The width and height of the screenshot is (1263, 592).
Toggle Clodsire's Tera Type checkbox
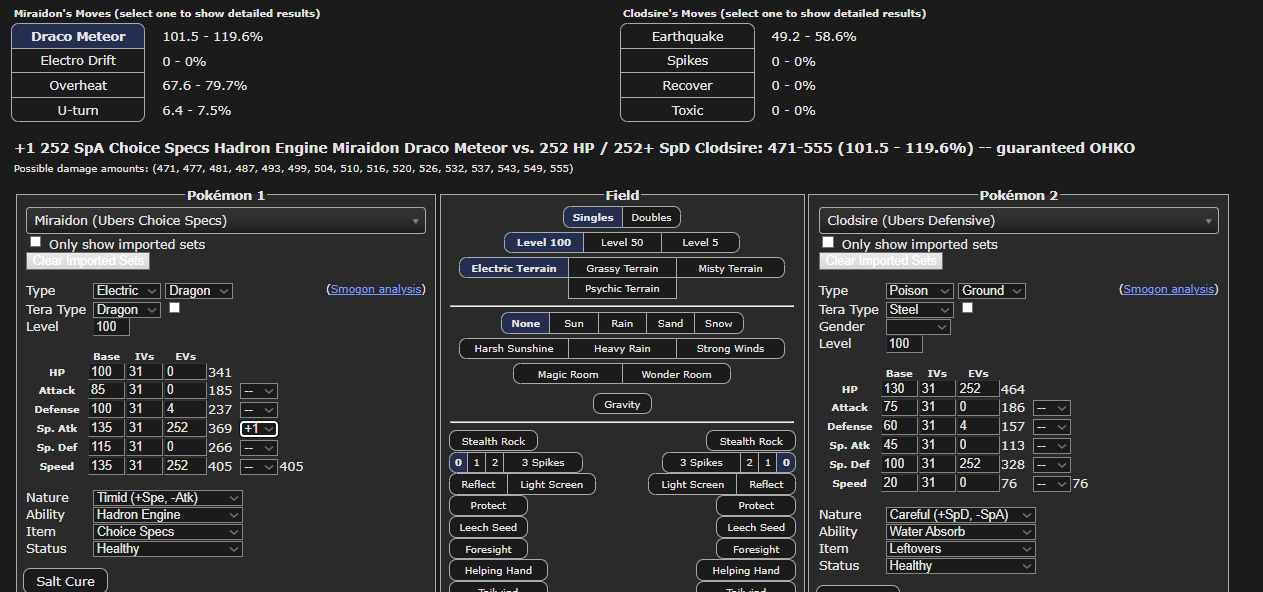(967, 308)
